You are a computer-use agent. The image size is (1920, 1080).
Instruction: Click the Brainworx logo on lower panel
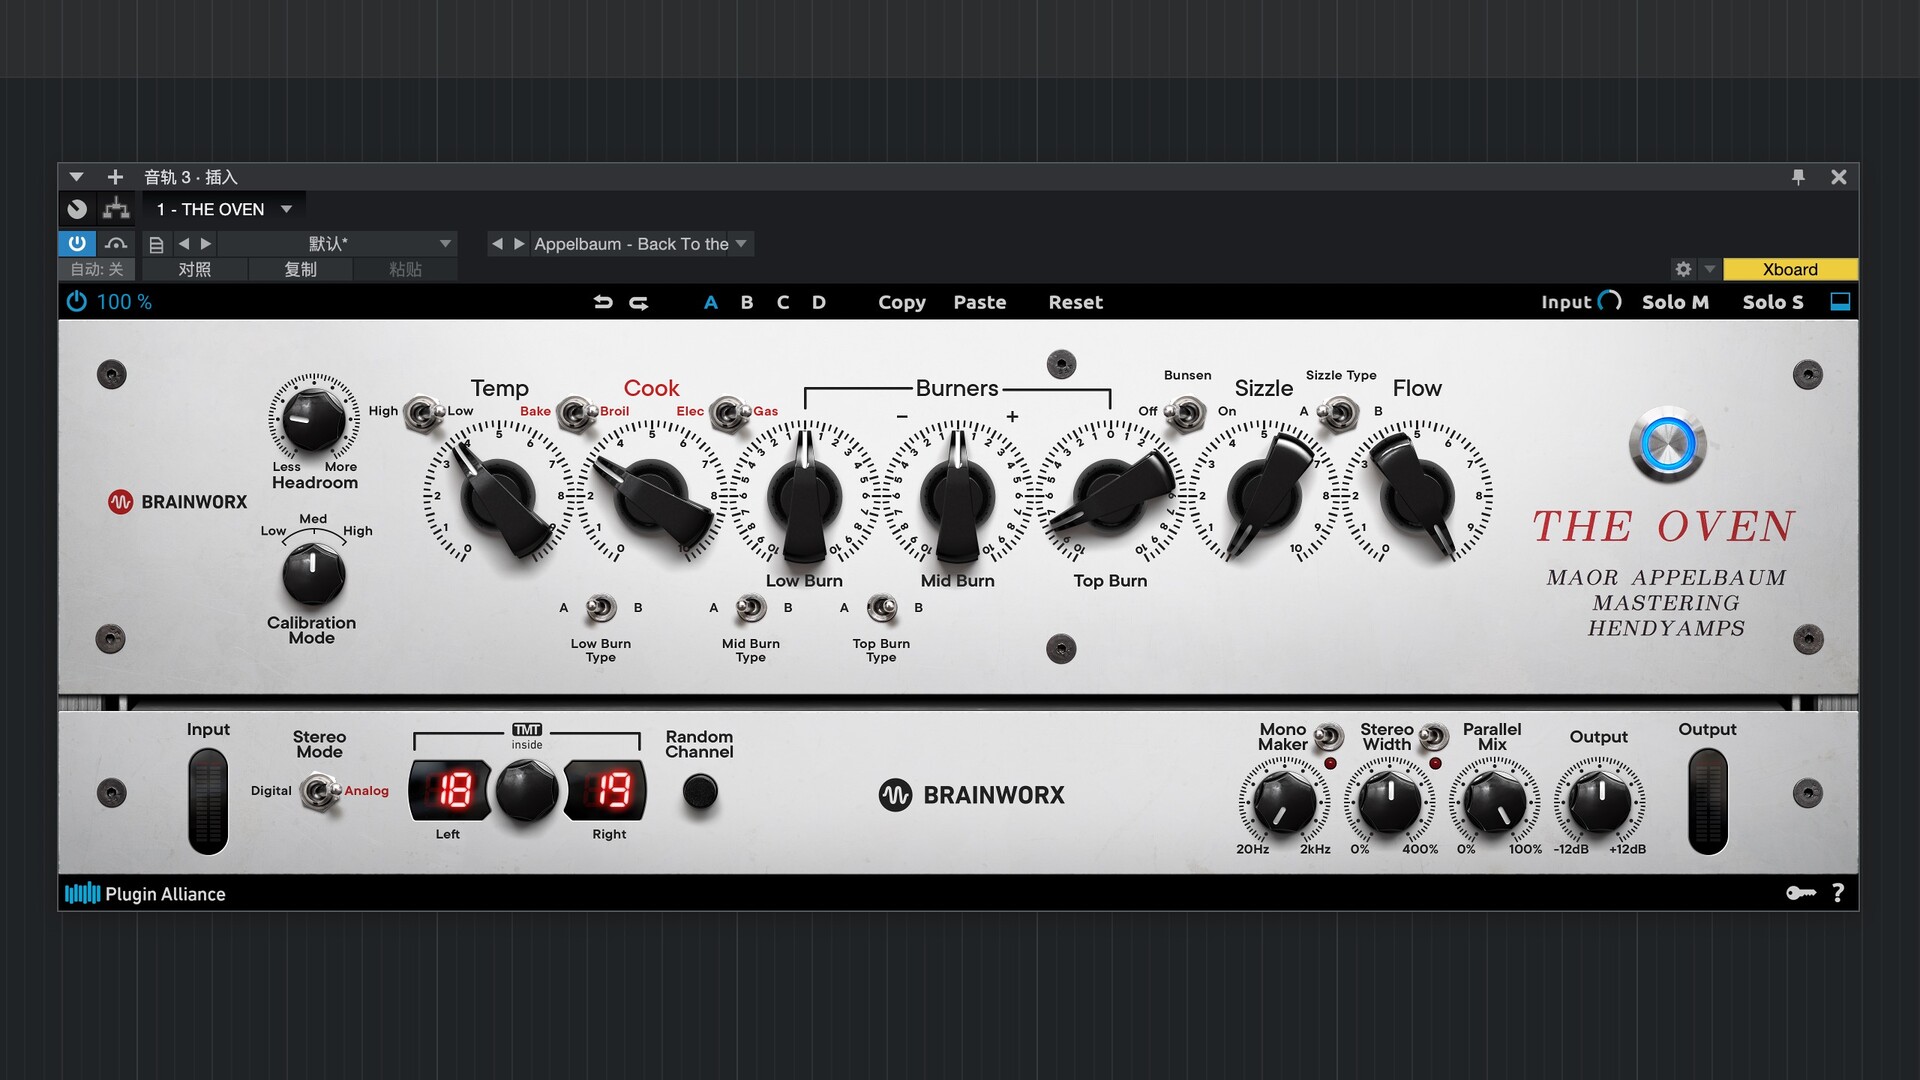point(972,795)
